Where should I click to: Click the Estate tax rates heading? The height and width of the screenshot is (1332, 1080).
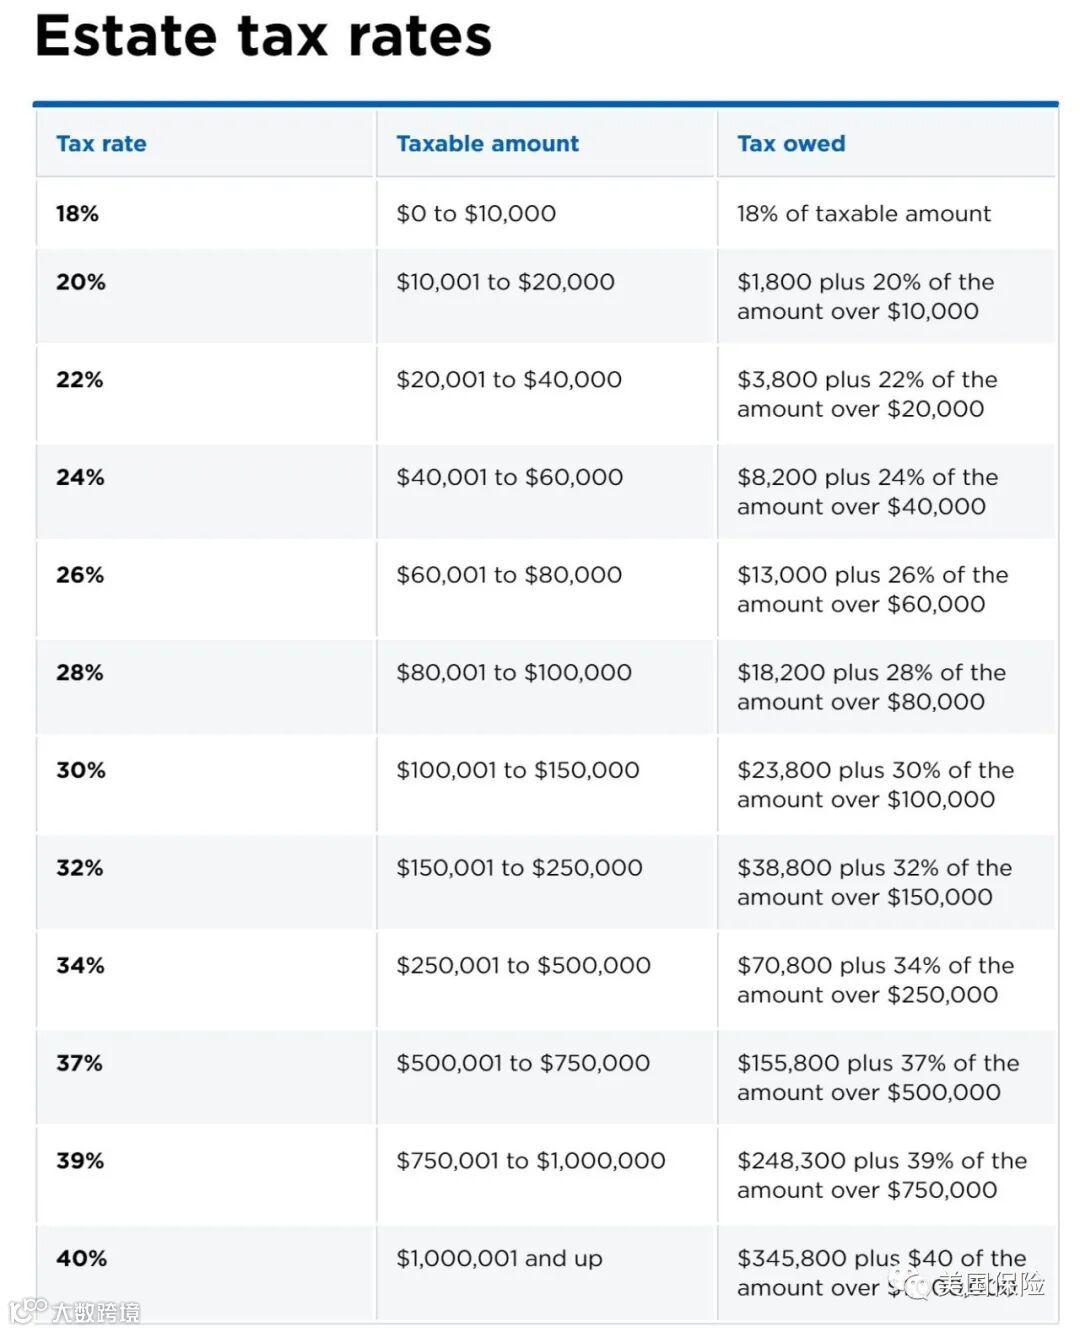coord(263,36)
